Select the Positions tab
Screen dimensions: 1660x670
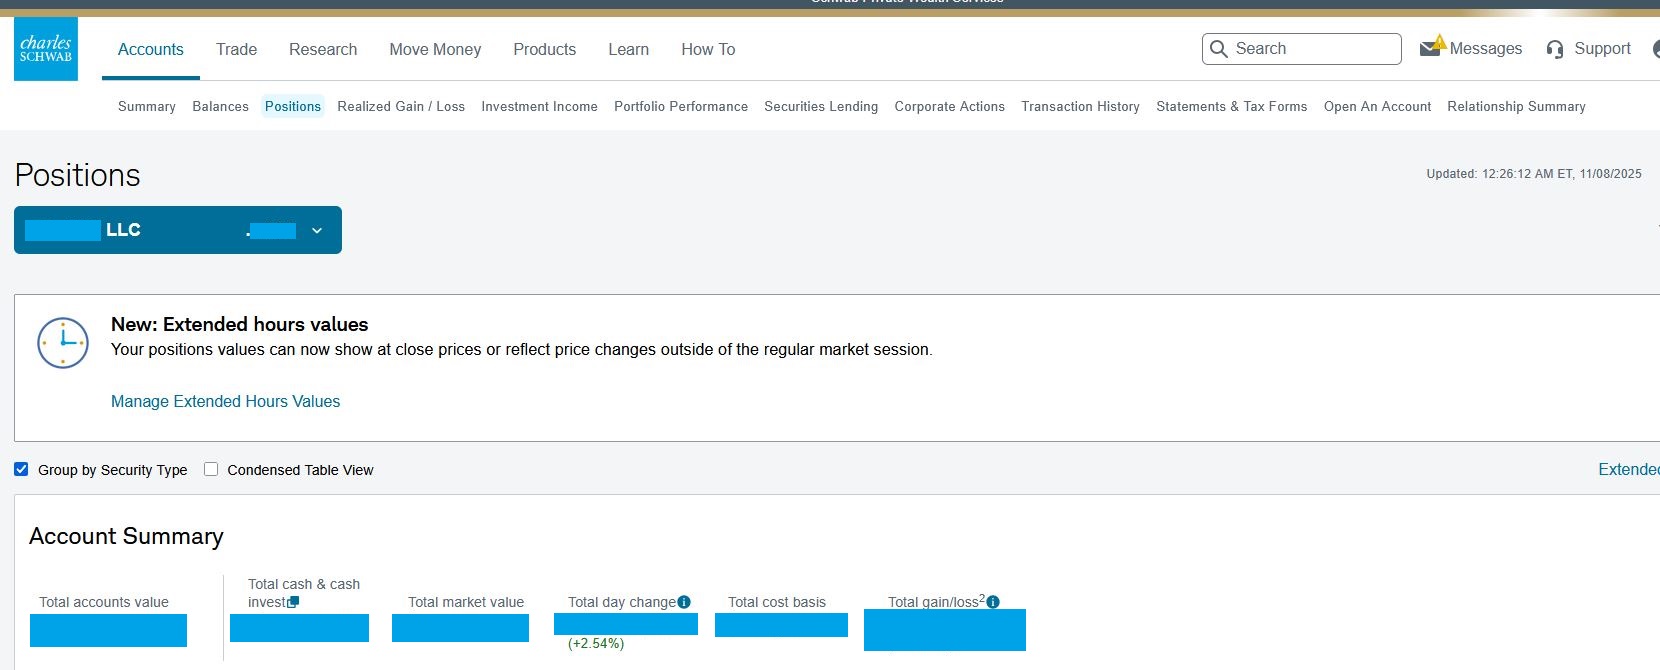coord(293,106)
